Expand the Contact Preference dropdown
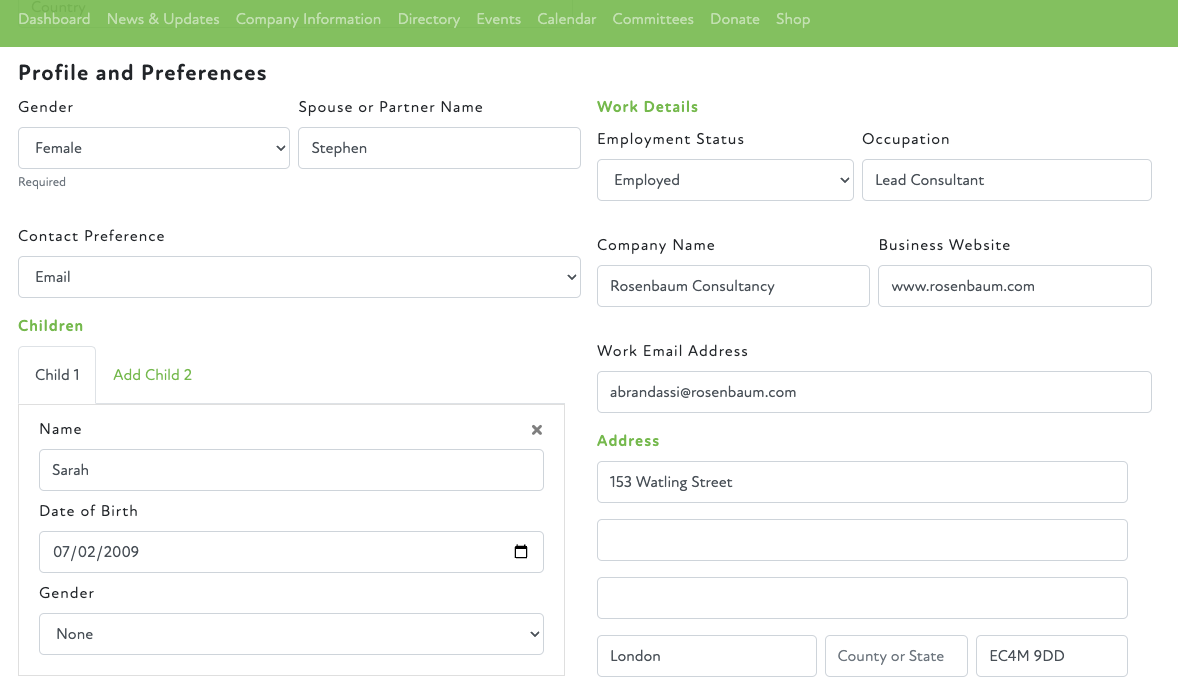Viewport: 1178px width, 690px height. point(299,277)
